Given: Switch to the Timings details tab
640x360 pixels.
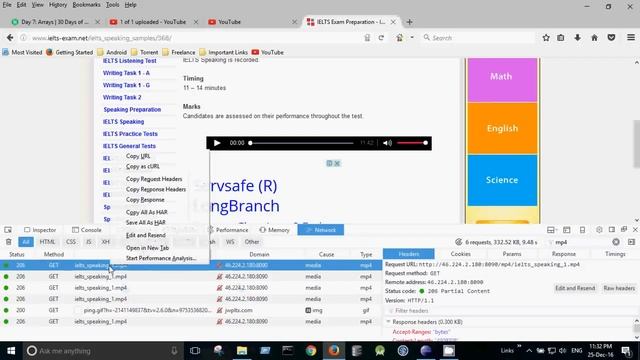Looking at the screenshot, I should point(615,254).
